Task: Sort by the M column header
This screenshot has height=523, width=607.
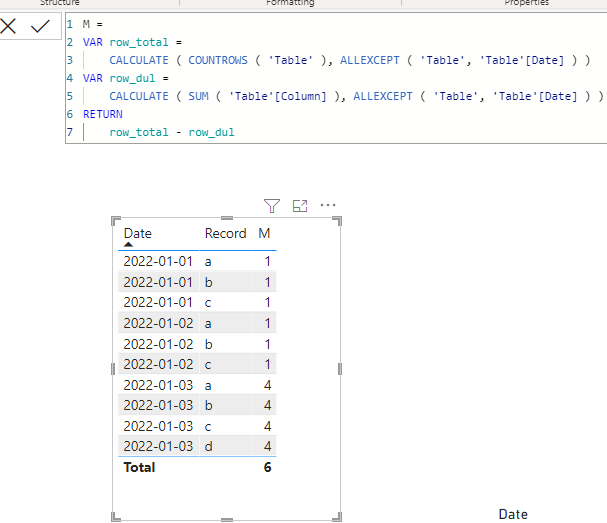Action: pos(264,233)
